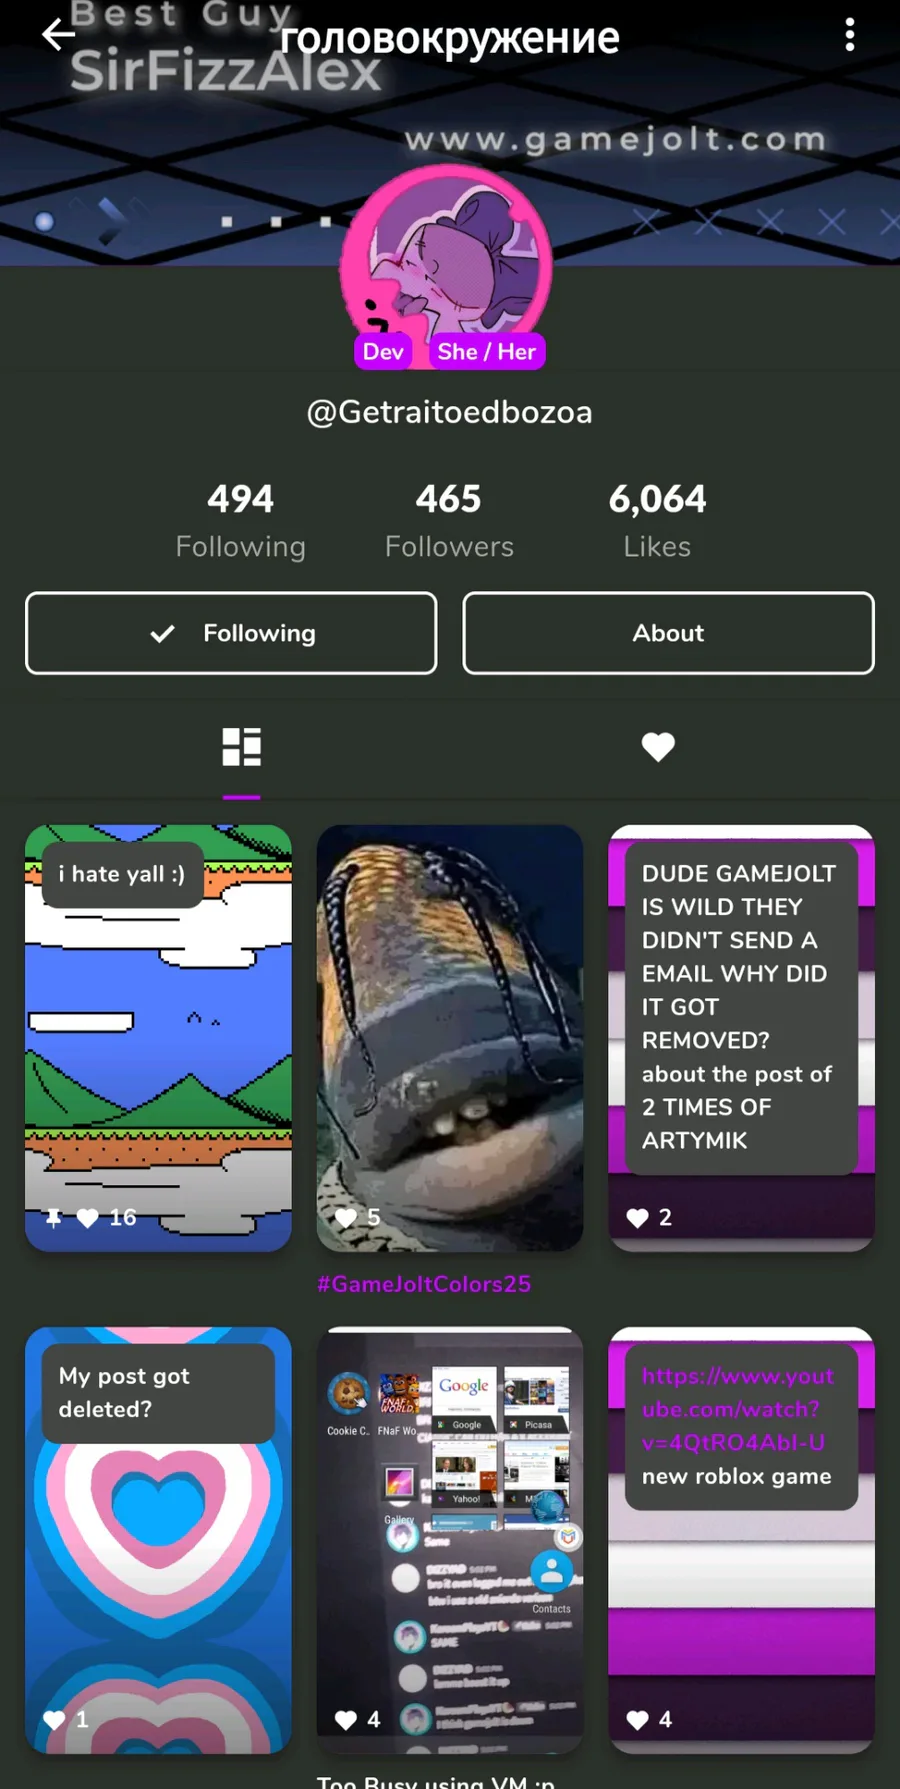Tap the 6,064 Likes counter
The width and height of the screenshot is (900, 1789).
657,520
